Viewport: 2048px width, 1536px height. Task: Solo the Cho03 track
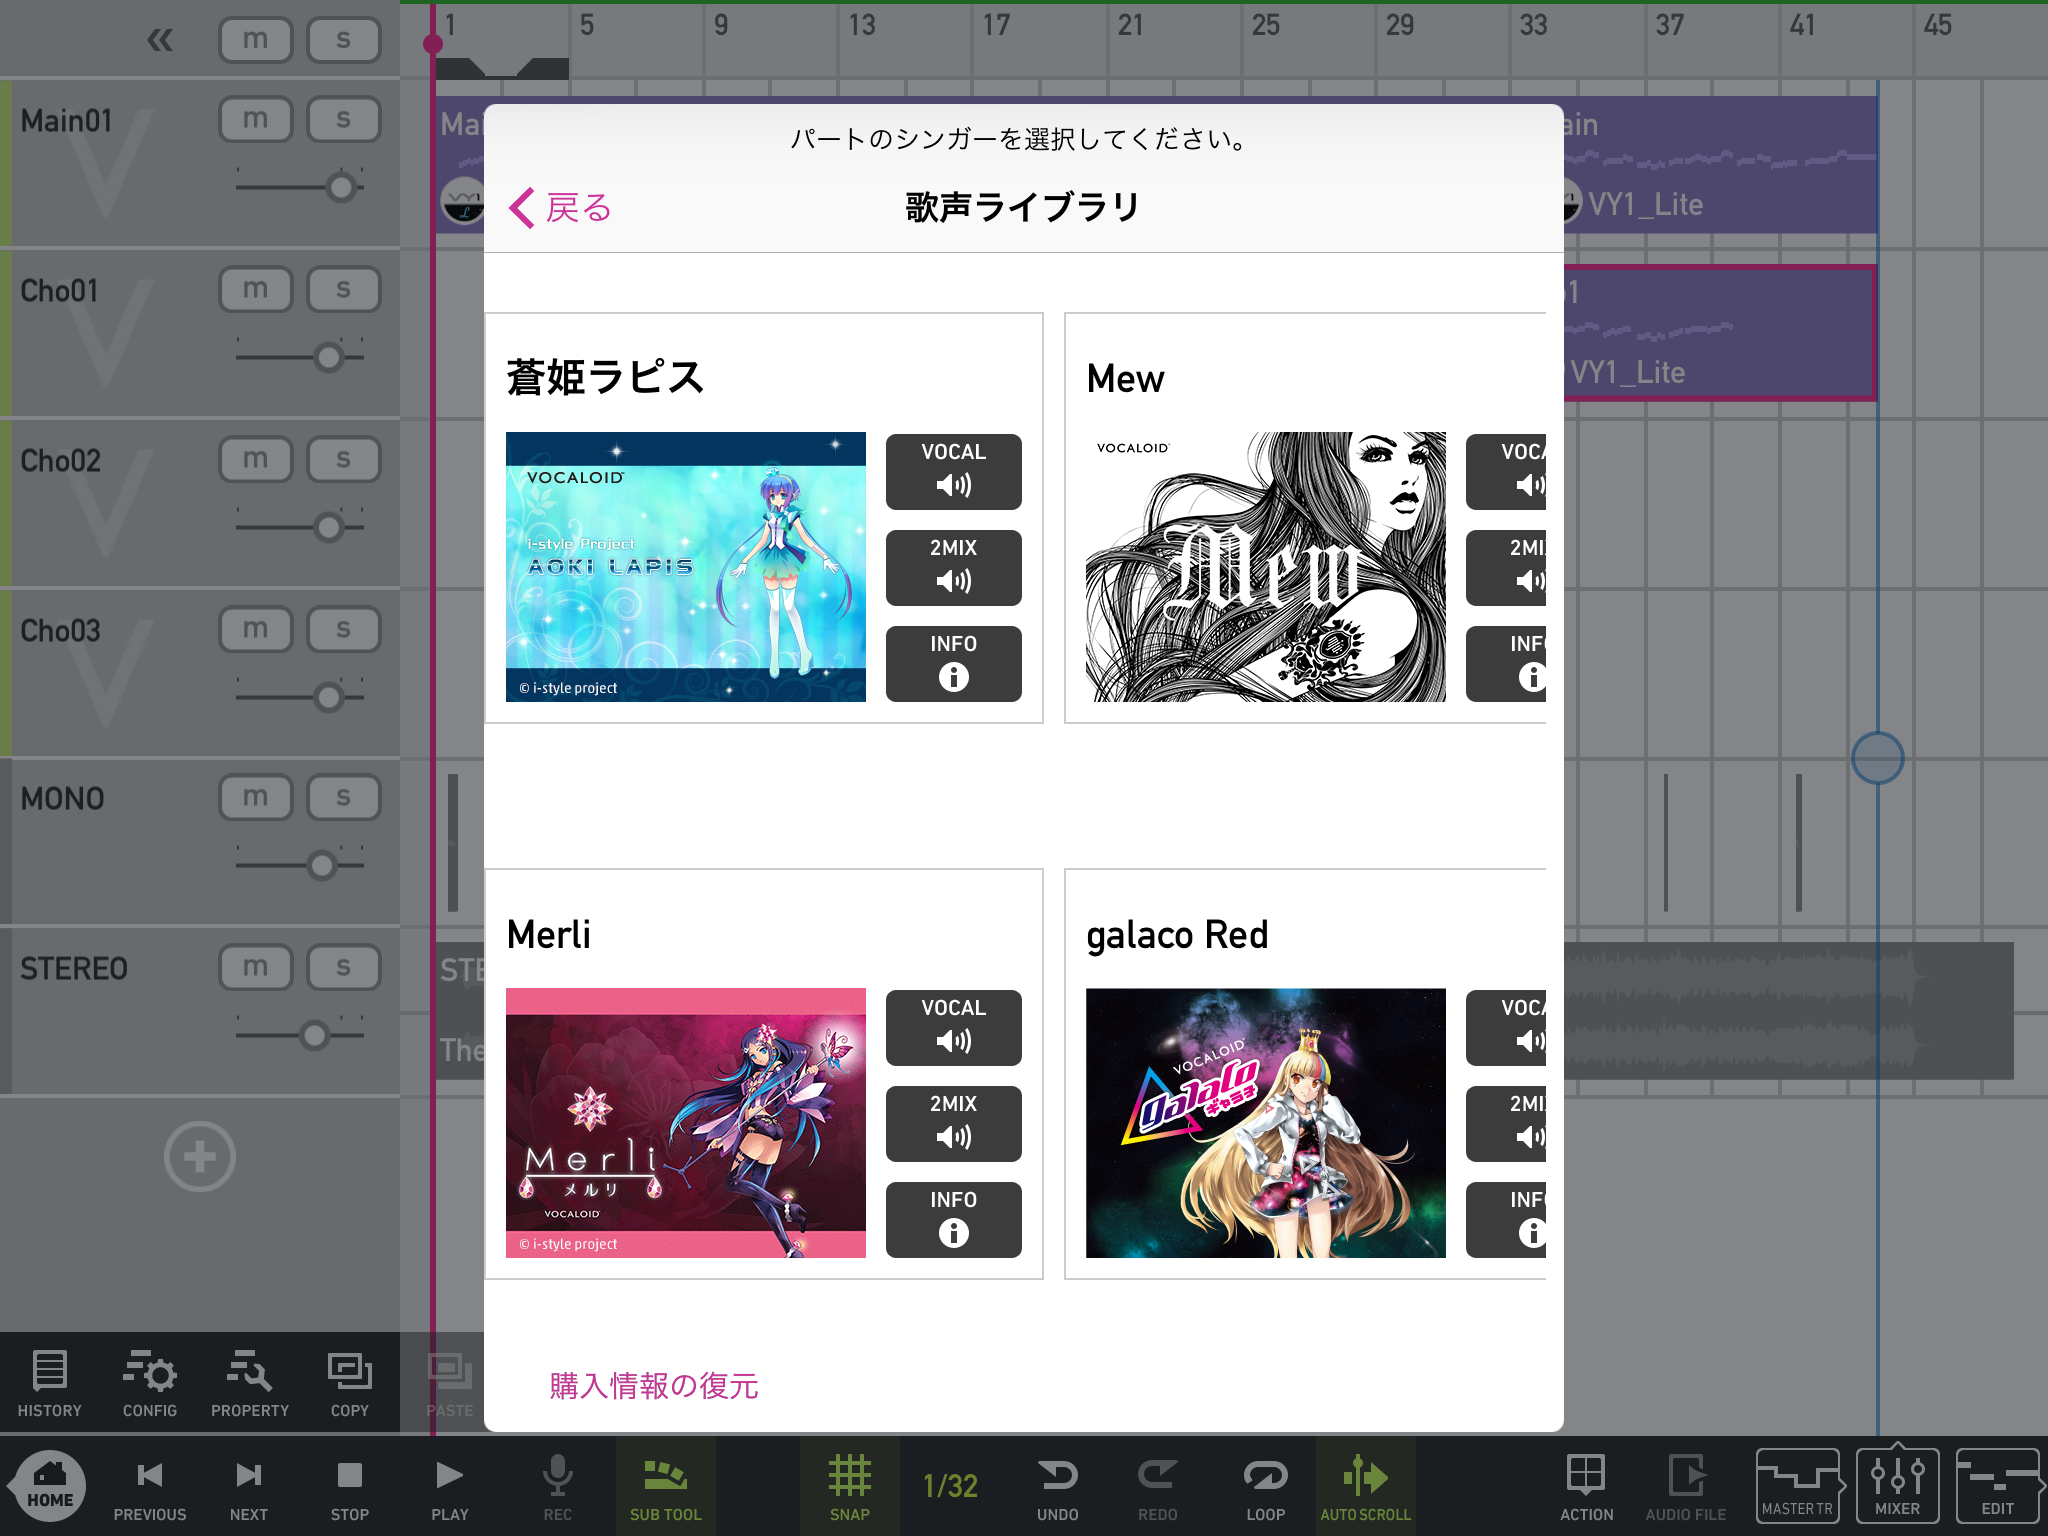[344, 630]
